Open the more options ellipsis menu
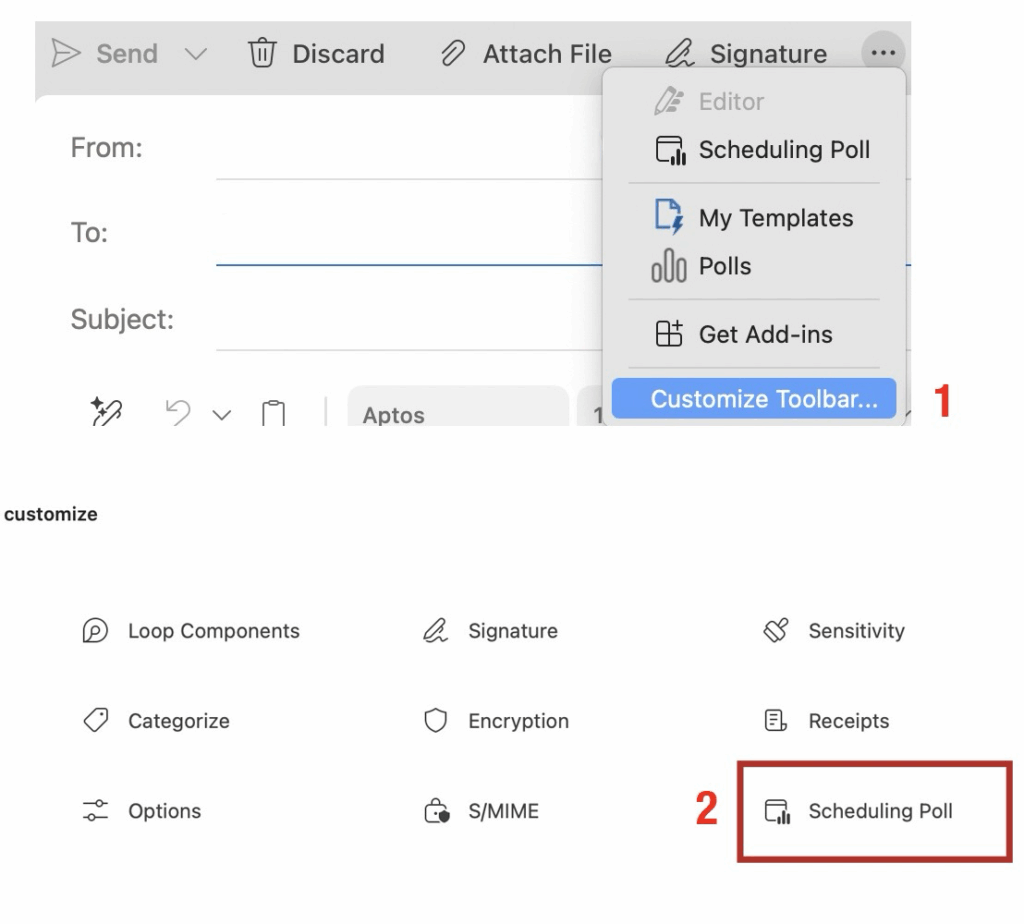 pos(882,53)
